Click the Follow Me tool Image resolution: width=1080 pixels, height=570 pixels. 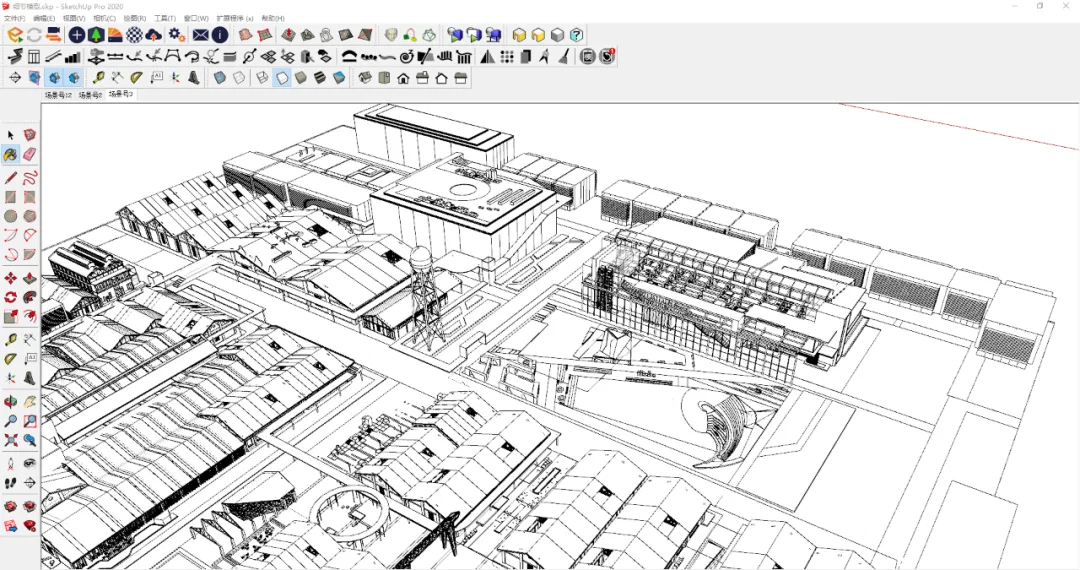coord(30,297)
